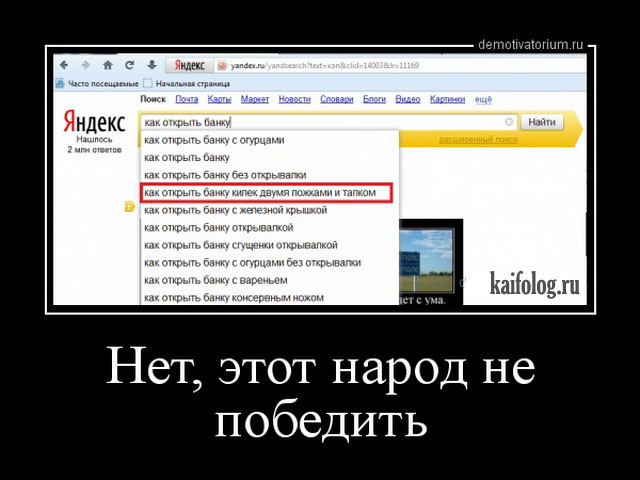Screen dimensions: 640x480
Task: Select the Поиск service tab
Action: point(153,99)
